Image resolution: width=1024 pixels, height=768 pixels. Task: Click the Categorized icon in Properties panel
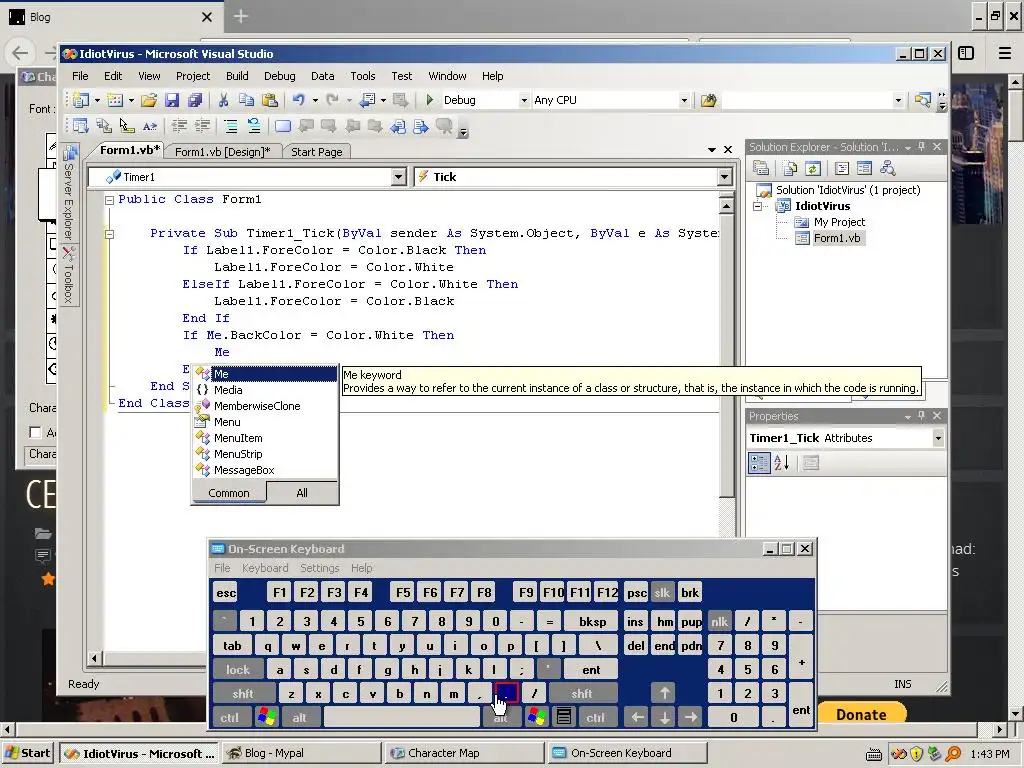point(759,463)
